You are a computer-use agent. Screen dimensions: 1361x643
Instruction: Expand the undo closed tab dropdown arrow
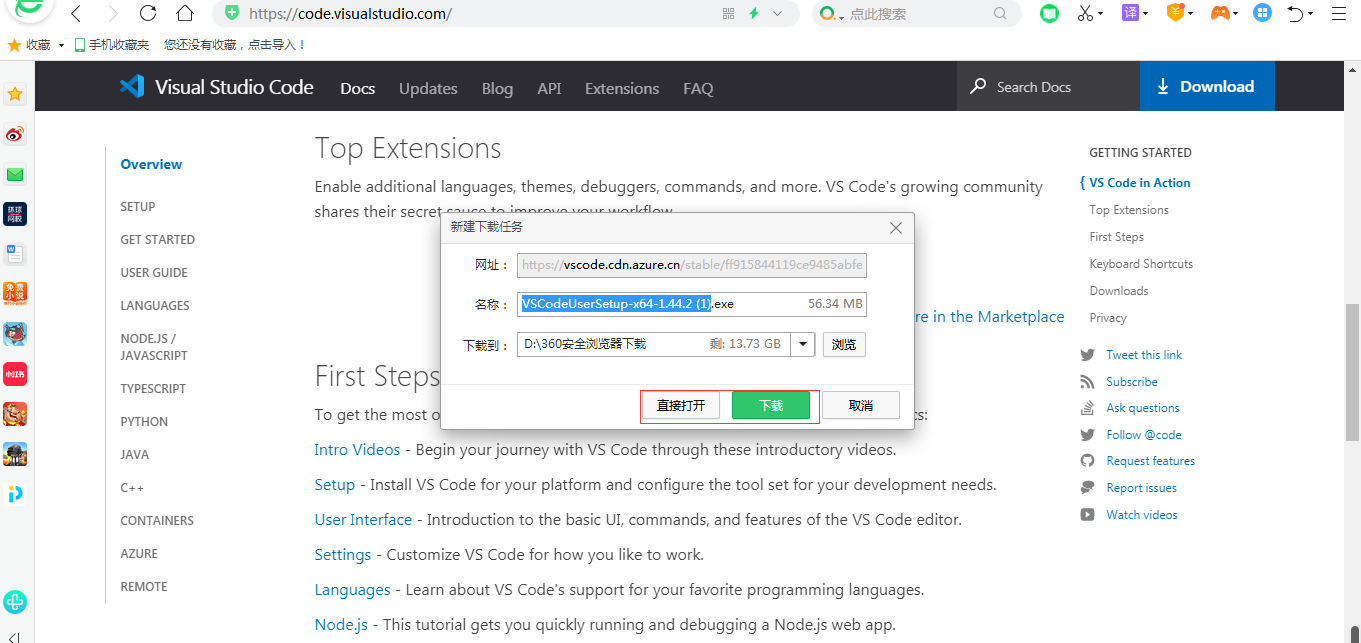point(1311,14)
